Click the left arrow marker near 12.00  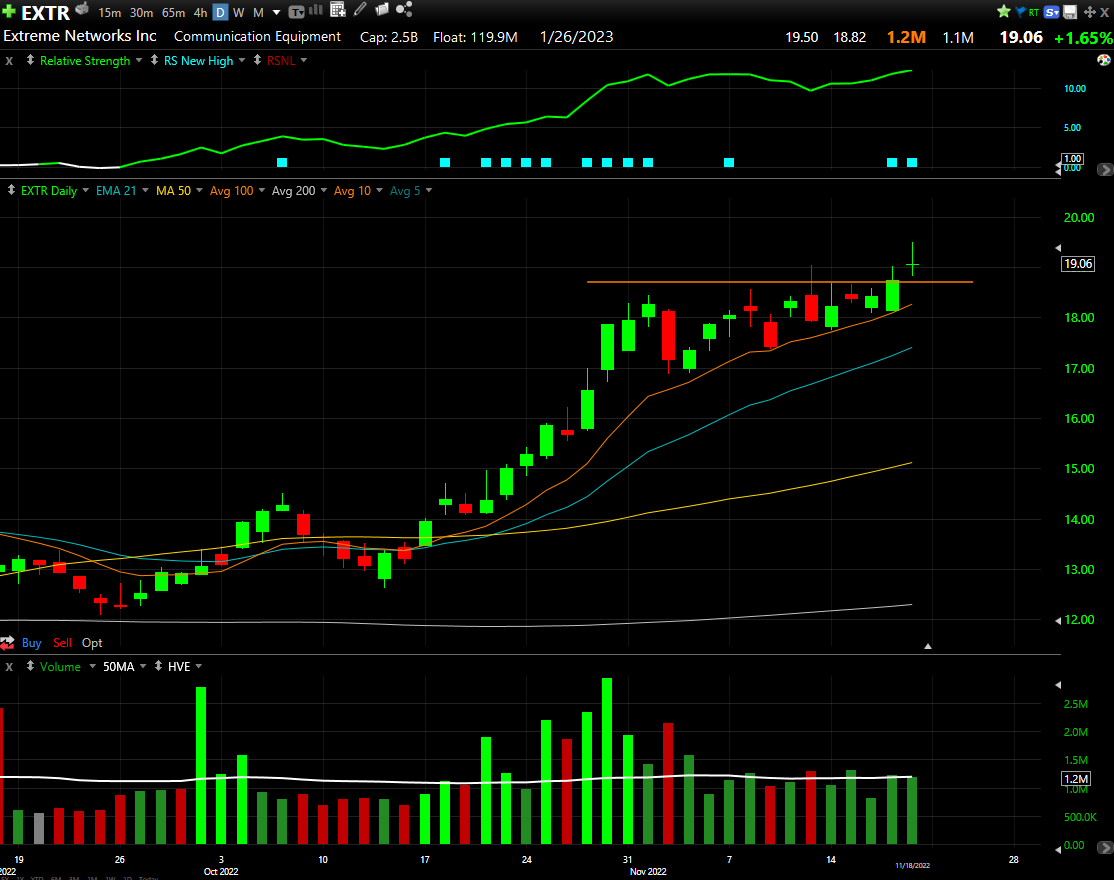(x=1058, y=620)
